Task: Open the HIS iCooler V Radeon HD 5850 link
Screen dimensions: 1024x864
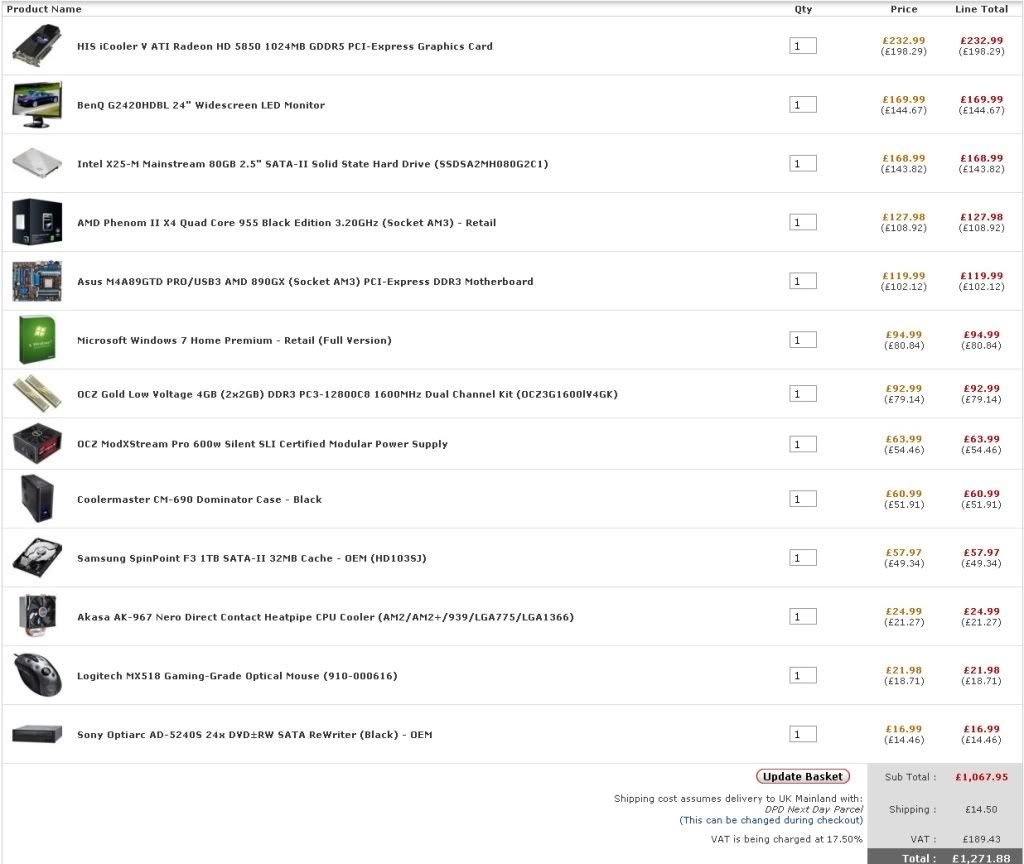Action: pyautogui.click(x=285, y=46)
